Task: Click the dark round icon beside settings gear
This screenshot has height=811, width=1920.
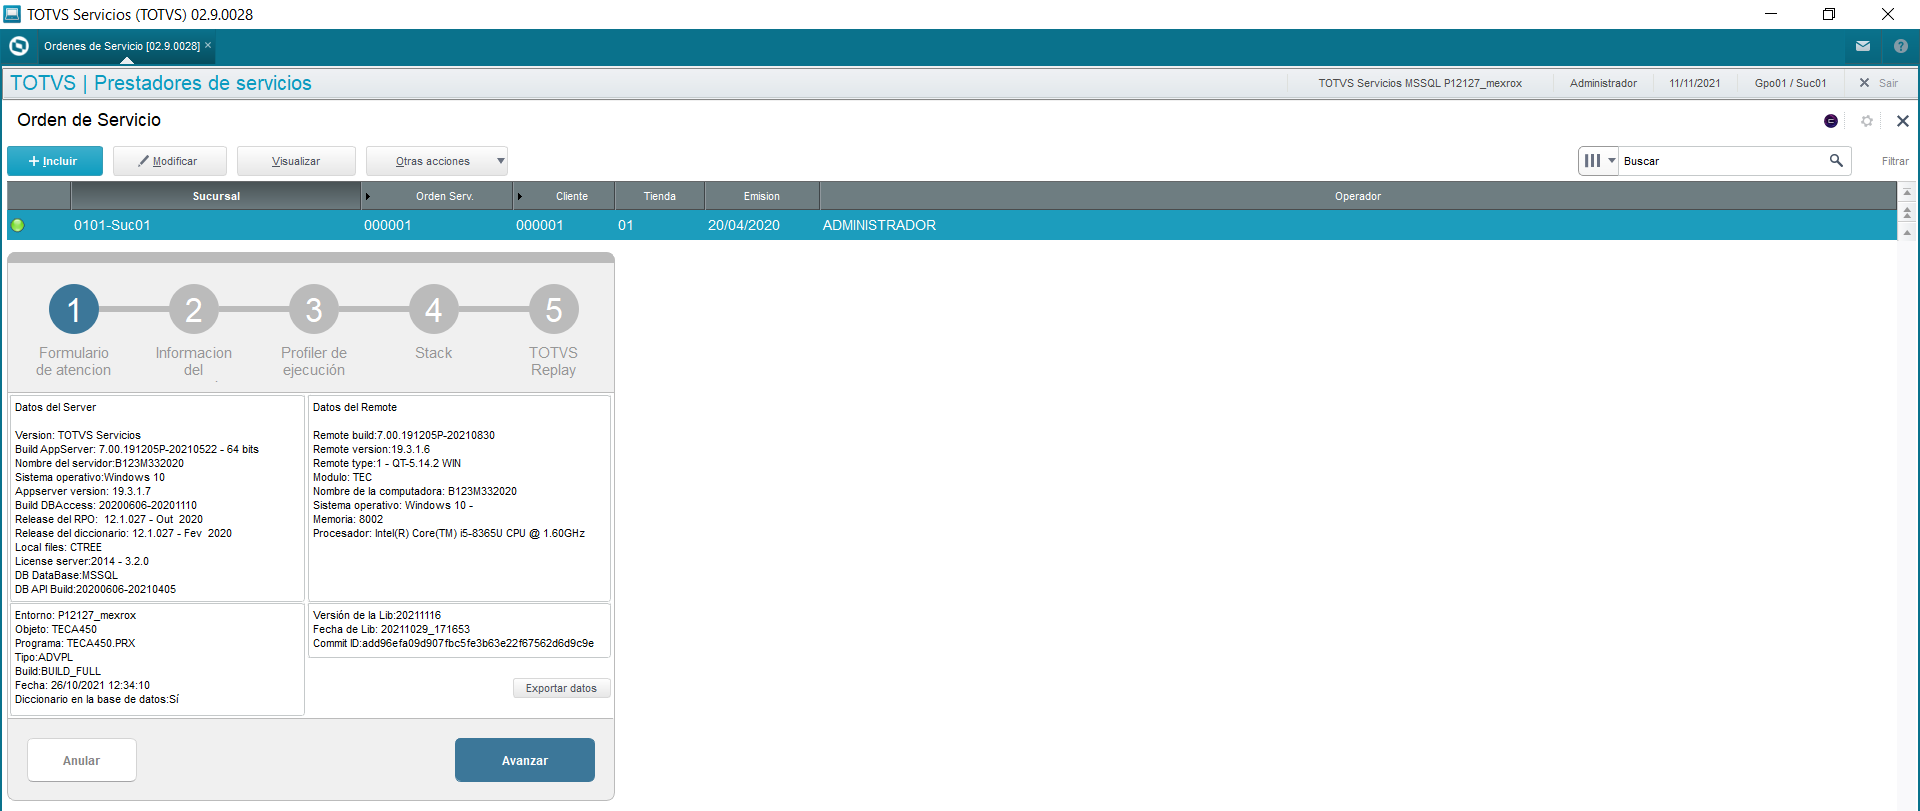Action: [x=1831, y=121]
